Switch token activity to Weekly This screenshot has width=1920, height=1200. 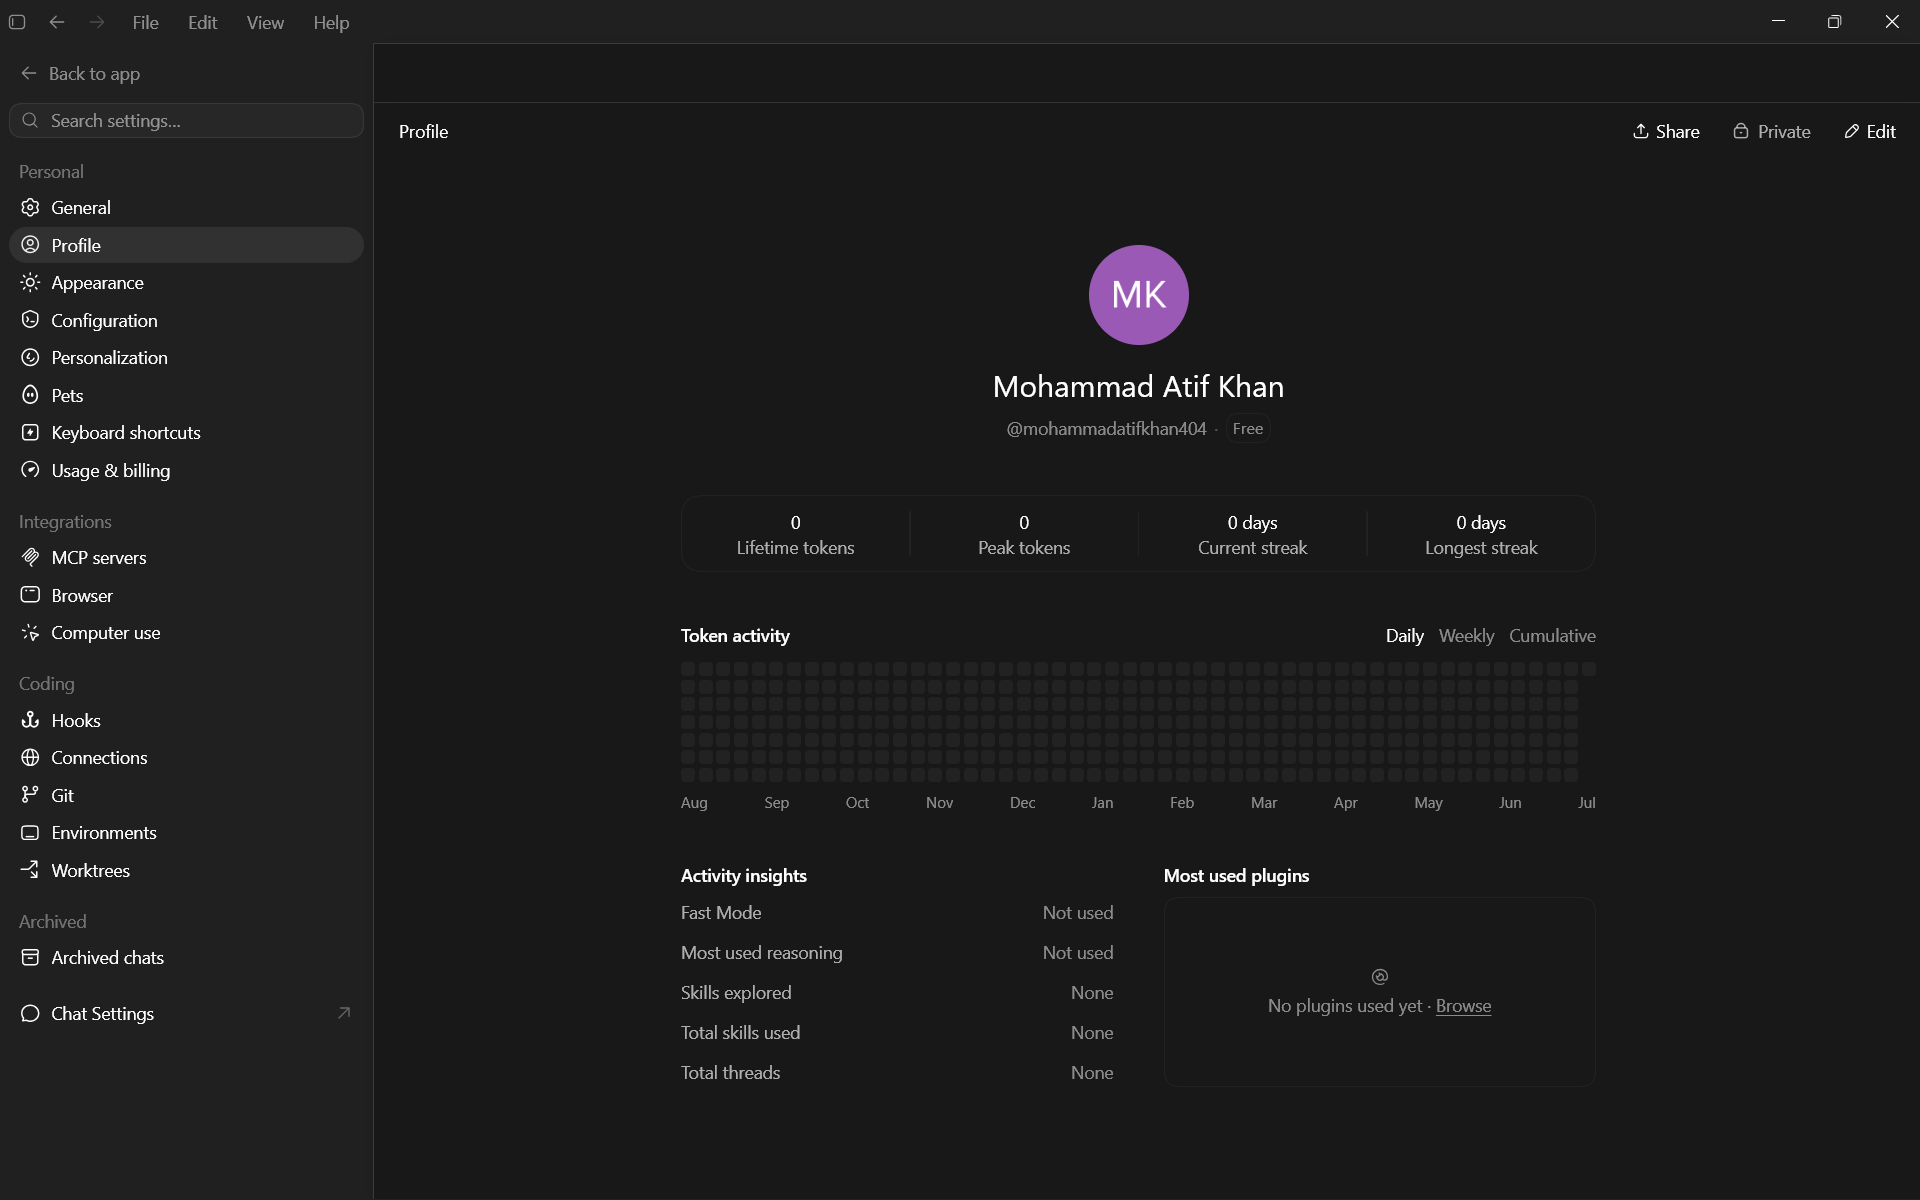[x=1466, y=635]
